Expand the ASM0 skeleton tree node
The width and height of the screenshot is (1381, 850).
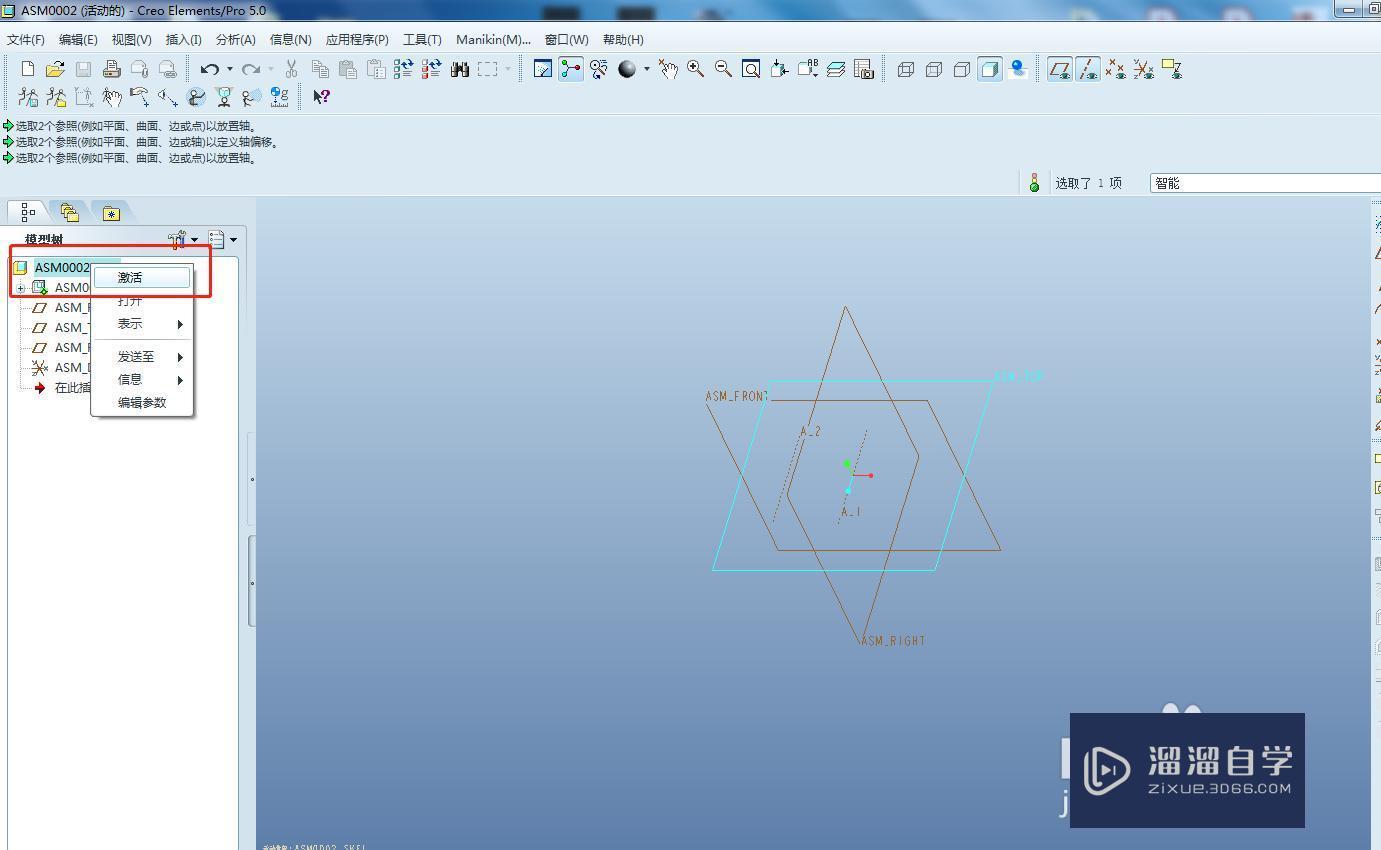[x=21, y=289]
